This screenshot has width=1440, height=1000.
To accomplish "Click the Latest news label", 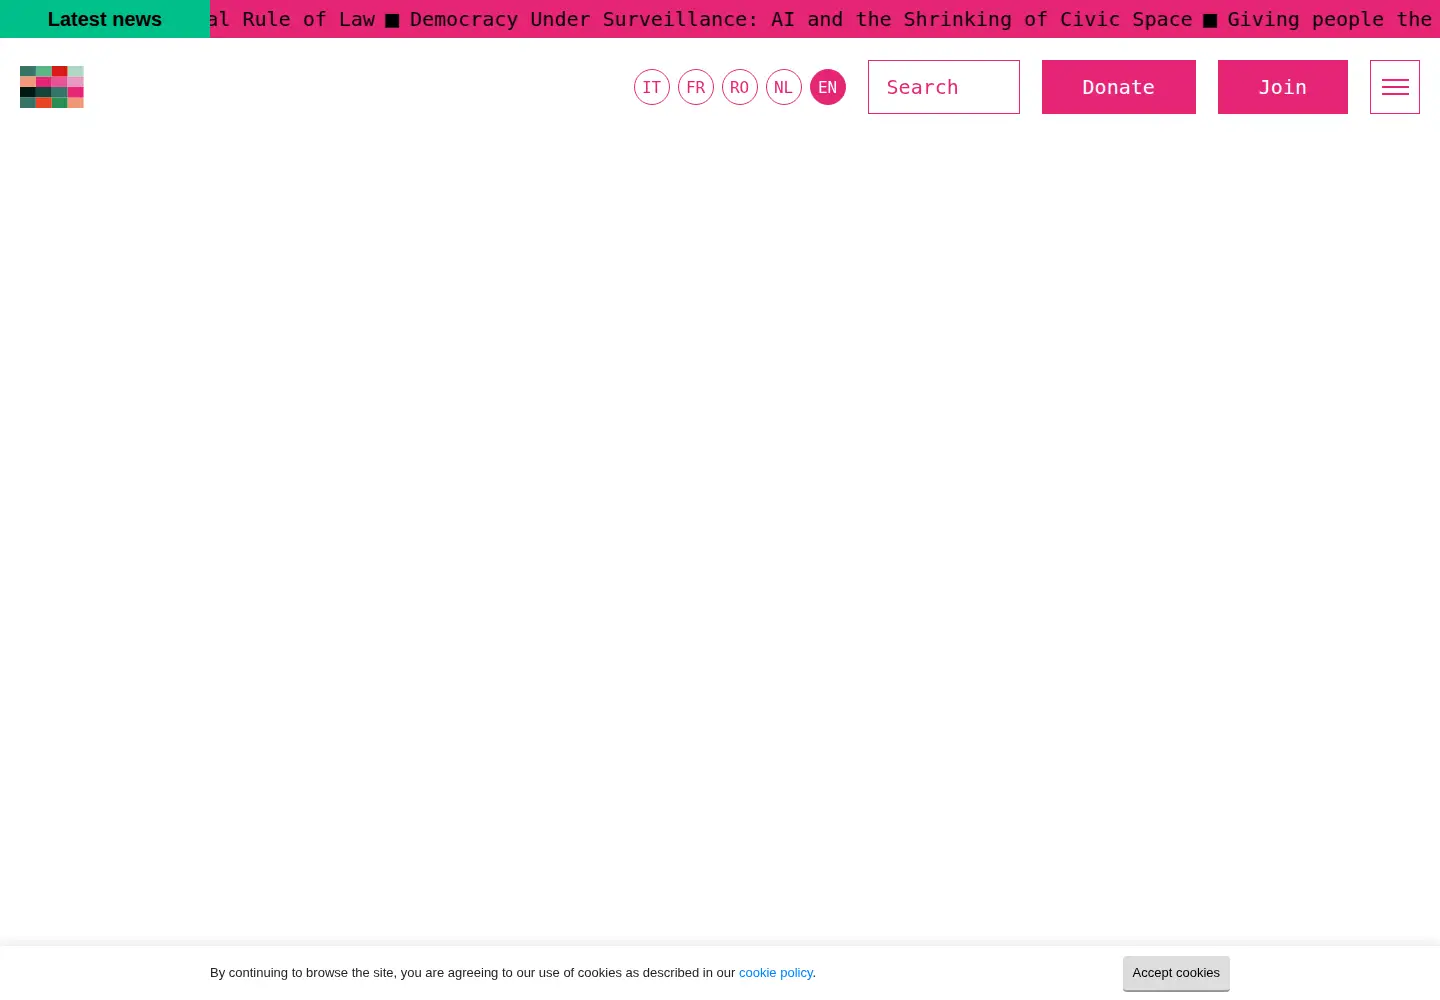I will point(105,19).
